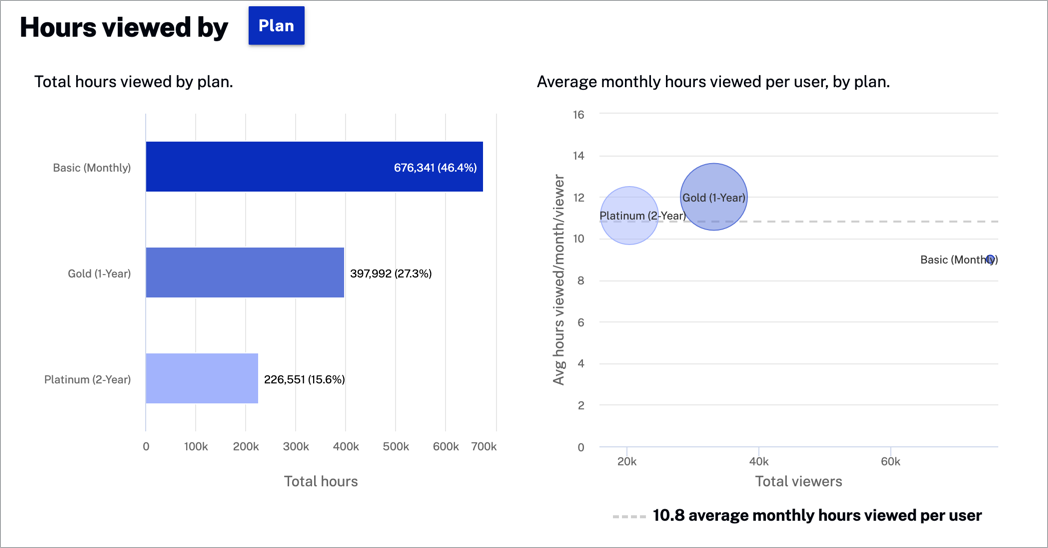Select the Platinum (2-Year) bar in the bar chart
The width and height of the screenshot is (1048, 548).
(x=202, y=378)
